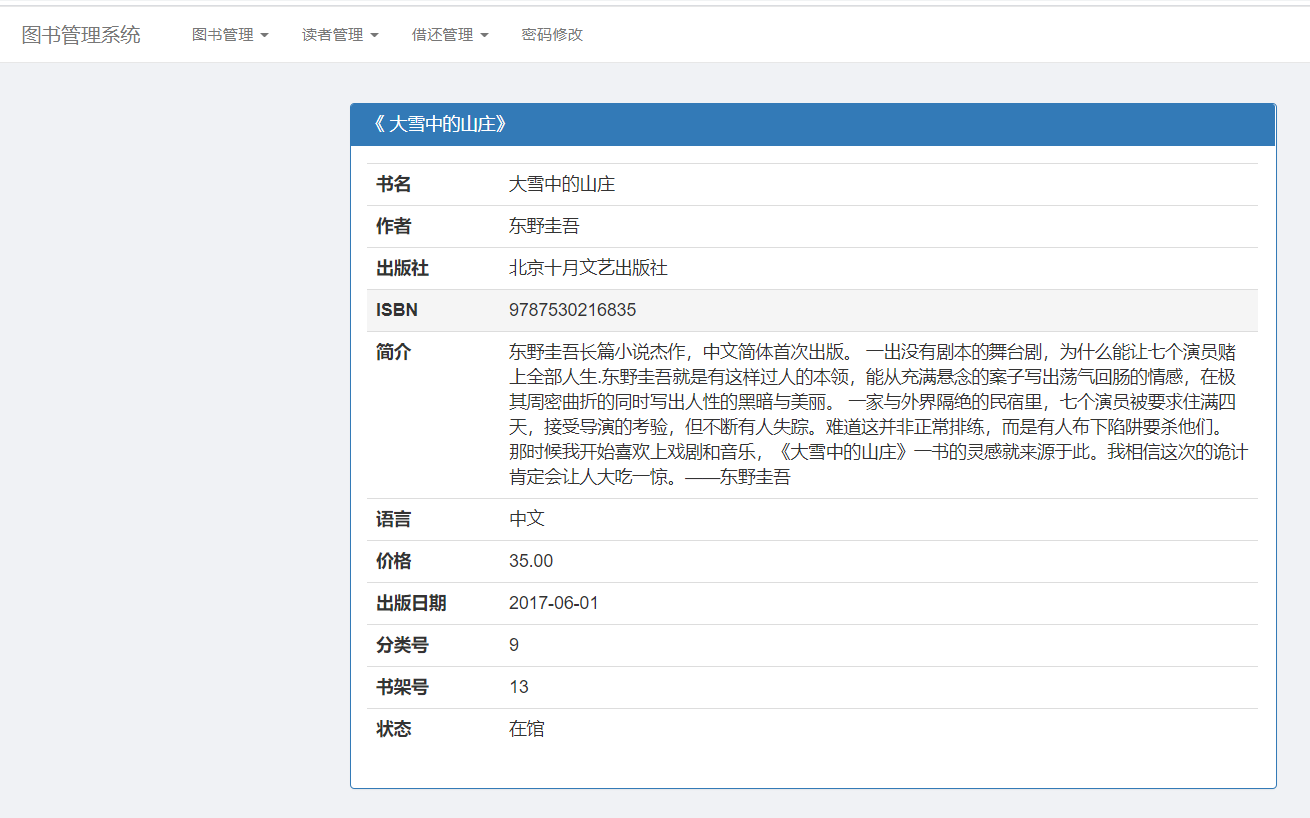Open the 借还管理 dropdown menu

(450, 35)
